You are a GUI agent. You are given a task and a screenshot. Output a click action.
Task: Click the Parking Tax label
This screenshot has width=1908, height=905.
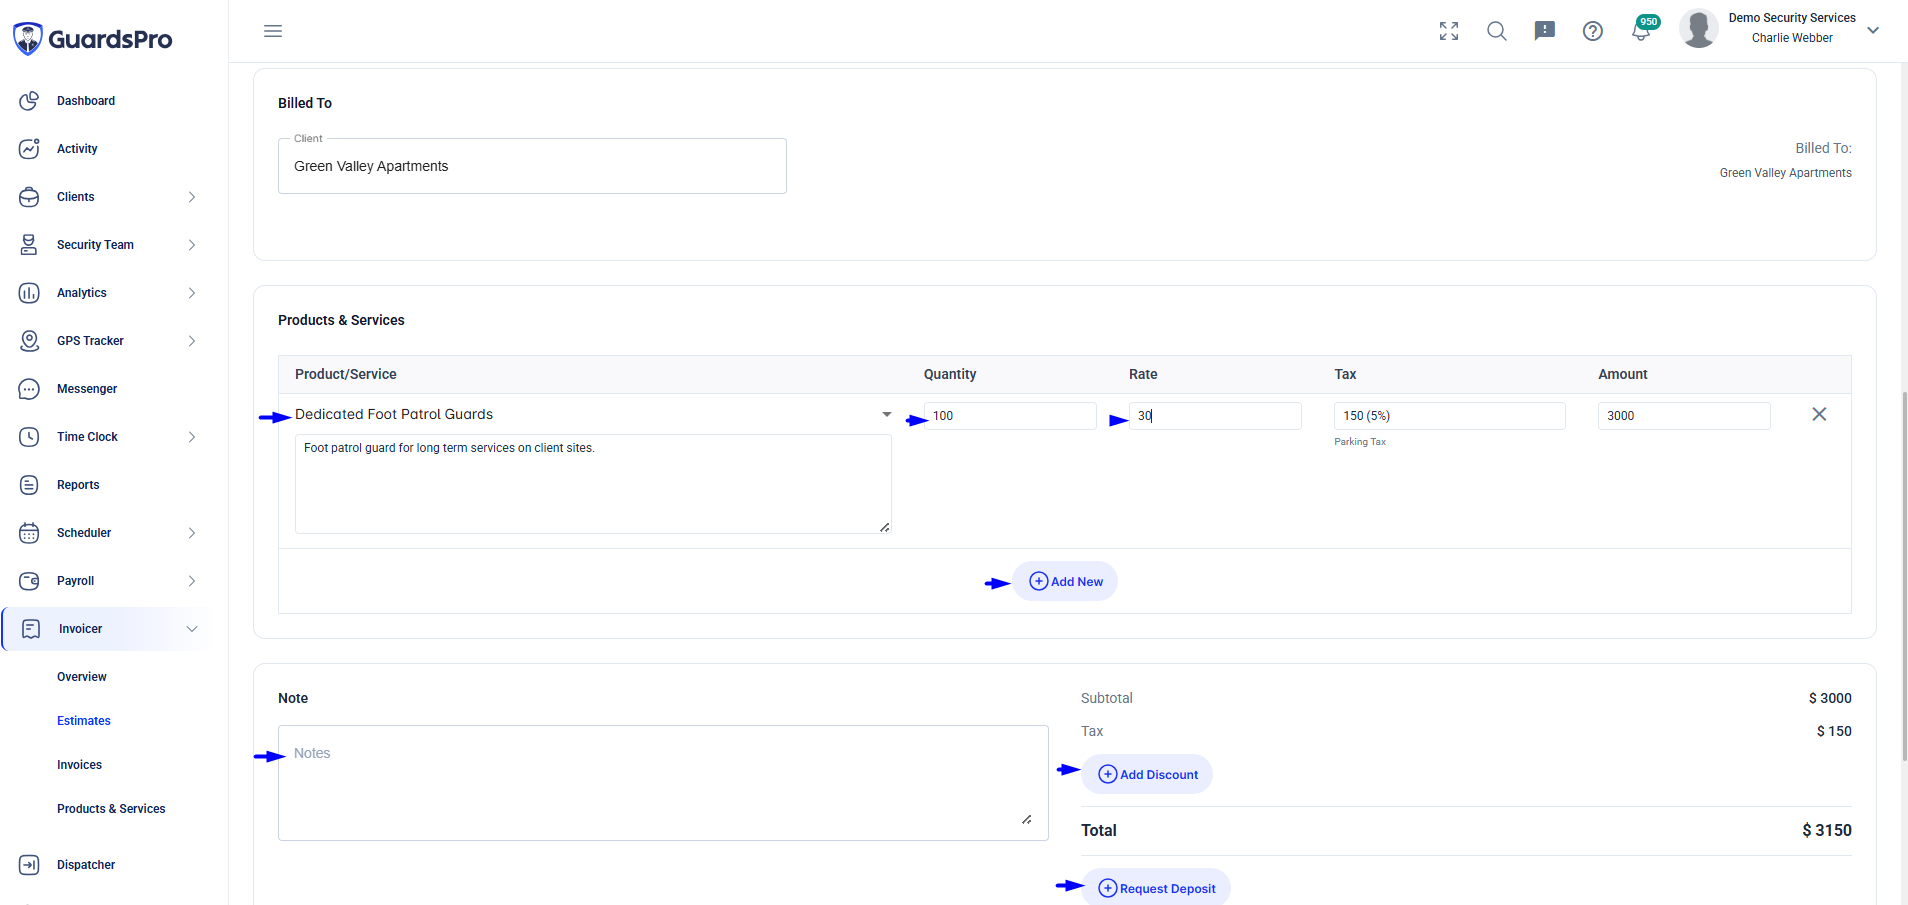[x=1360, y=442]
